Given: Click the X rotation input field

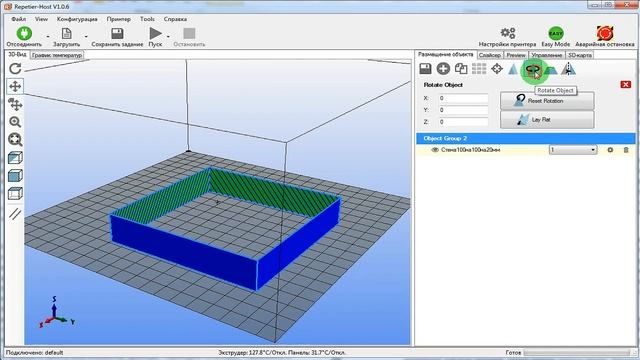Looking at the screenshot, I should coord(463,98).
